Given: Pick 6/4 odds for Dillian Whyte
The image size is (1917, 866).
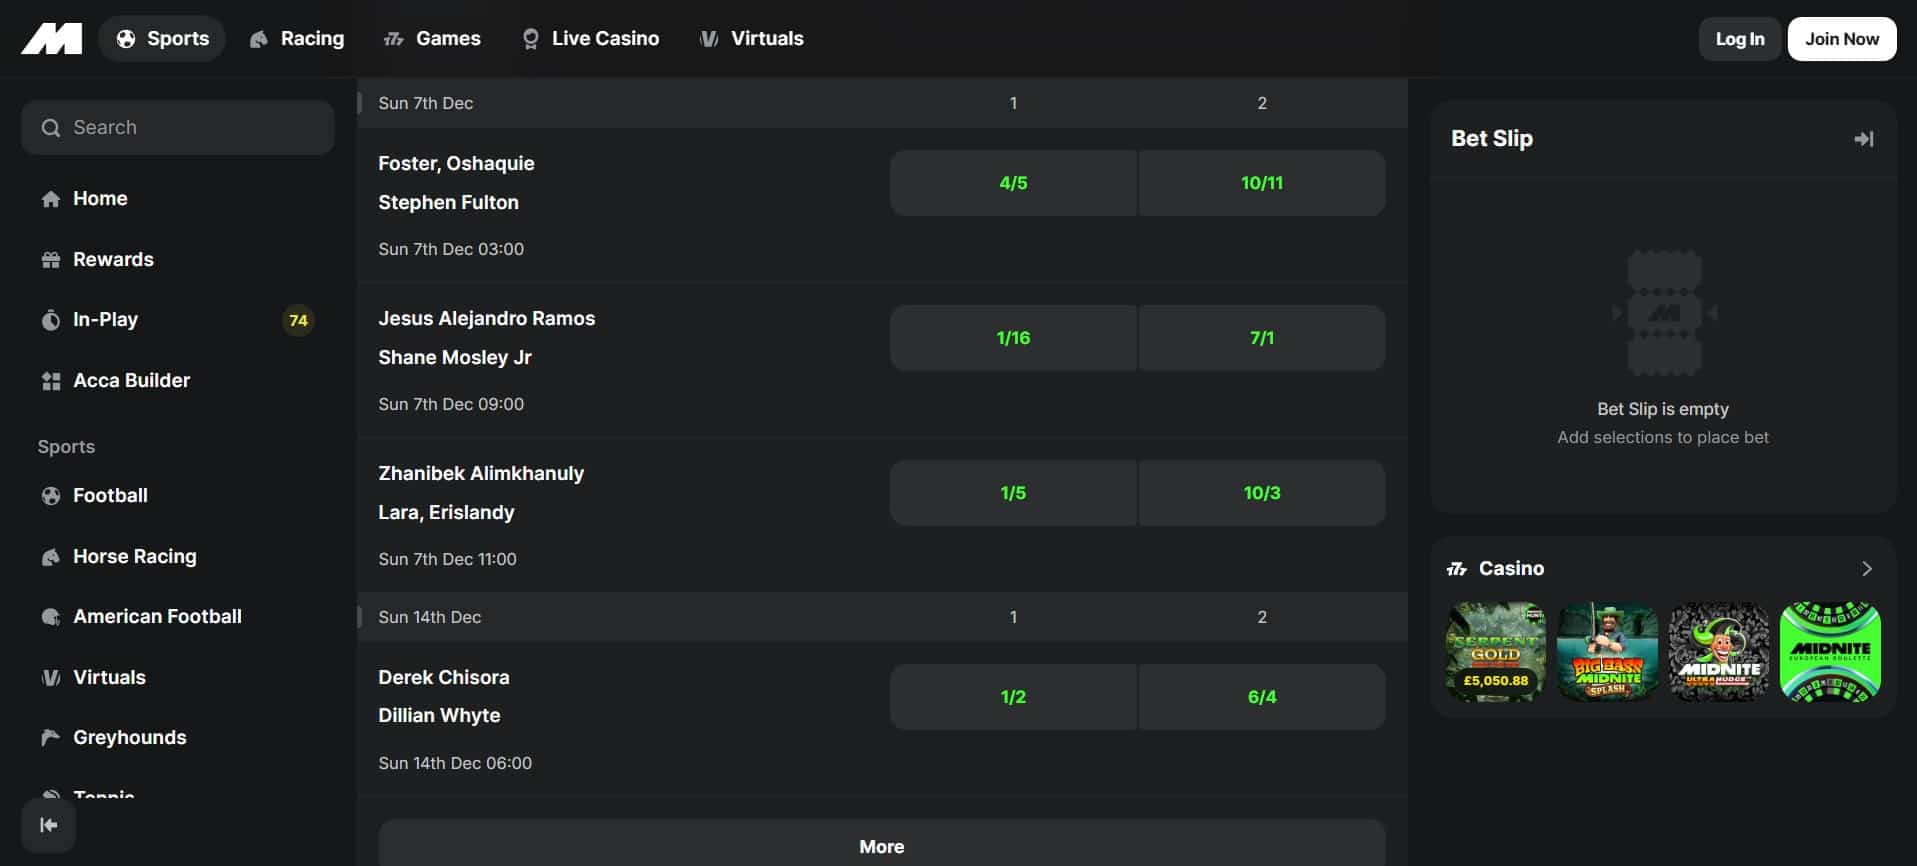Looking at the screenshot, I should click(x=1261, y=697).
